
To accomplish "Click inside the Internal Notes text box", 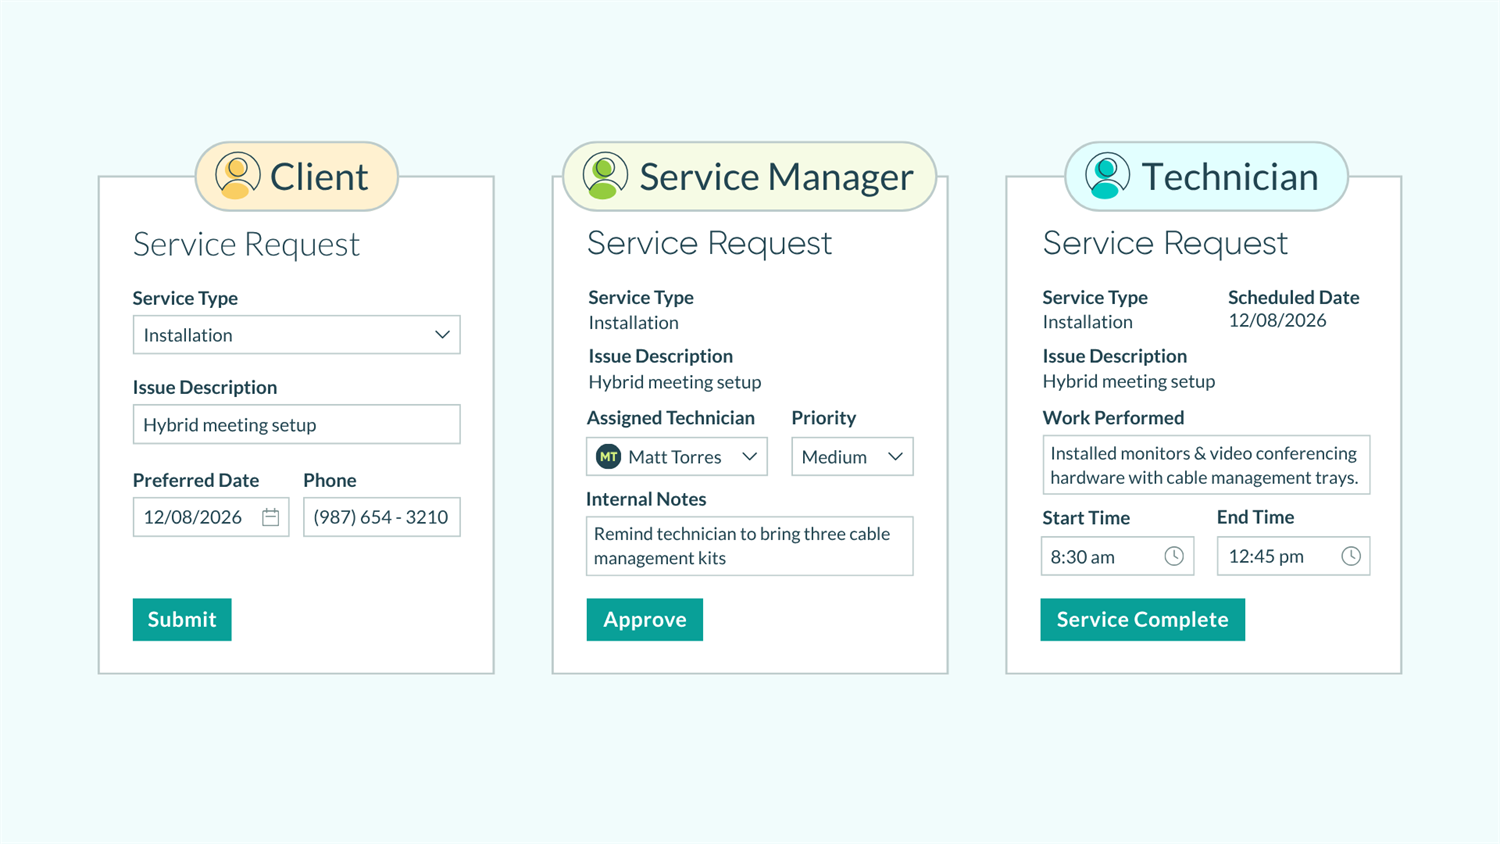I will (x=749, y=546).
